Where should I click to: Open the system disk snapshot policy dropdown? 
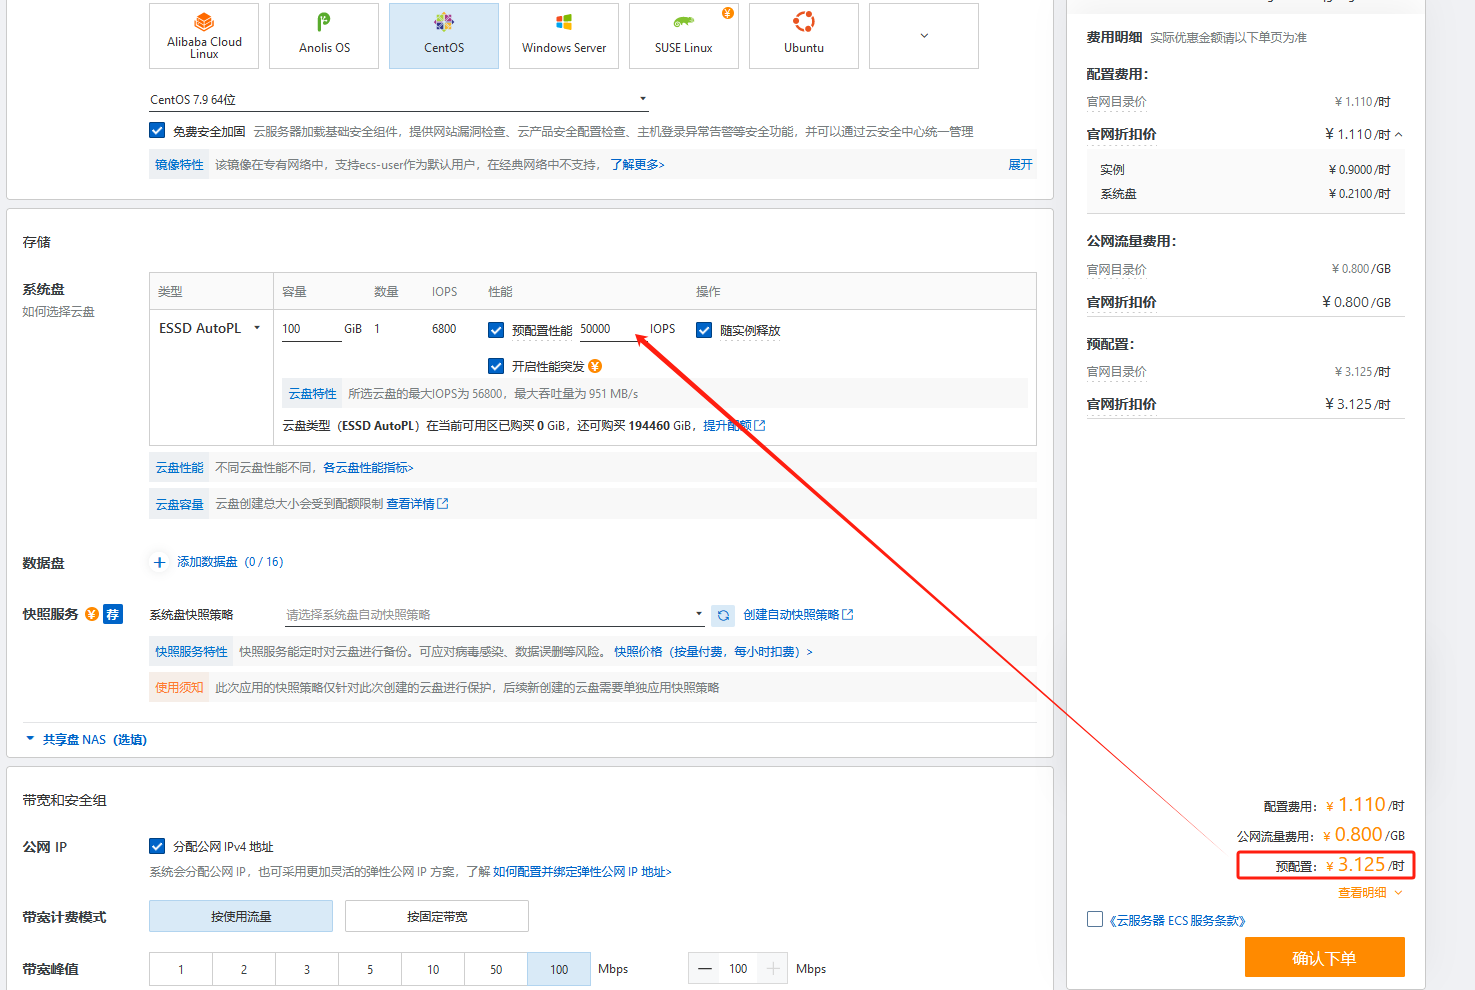click(x=494, y=614)
